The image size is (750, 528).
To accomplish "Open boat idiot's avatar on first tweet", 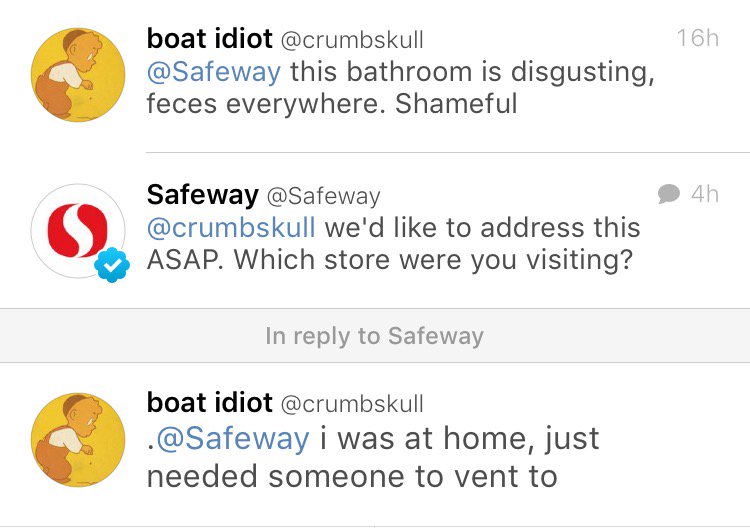I will pos(78,75).
